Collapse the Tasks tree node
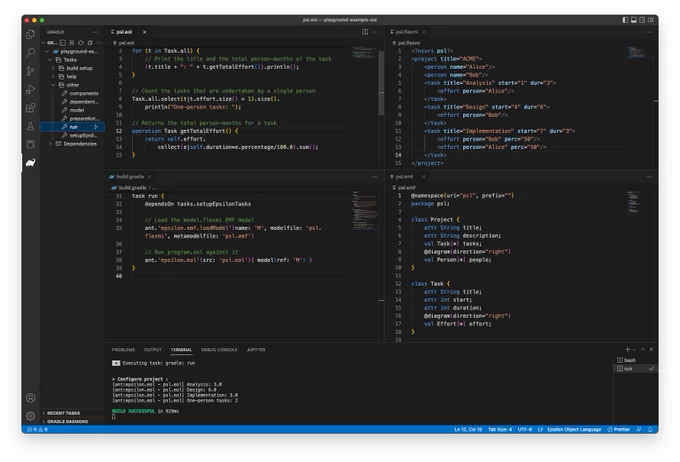This screenshot has width=680, height=462. pos(50,59)
